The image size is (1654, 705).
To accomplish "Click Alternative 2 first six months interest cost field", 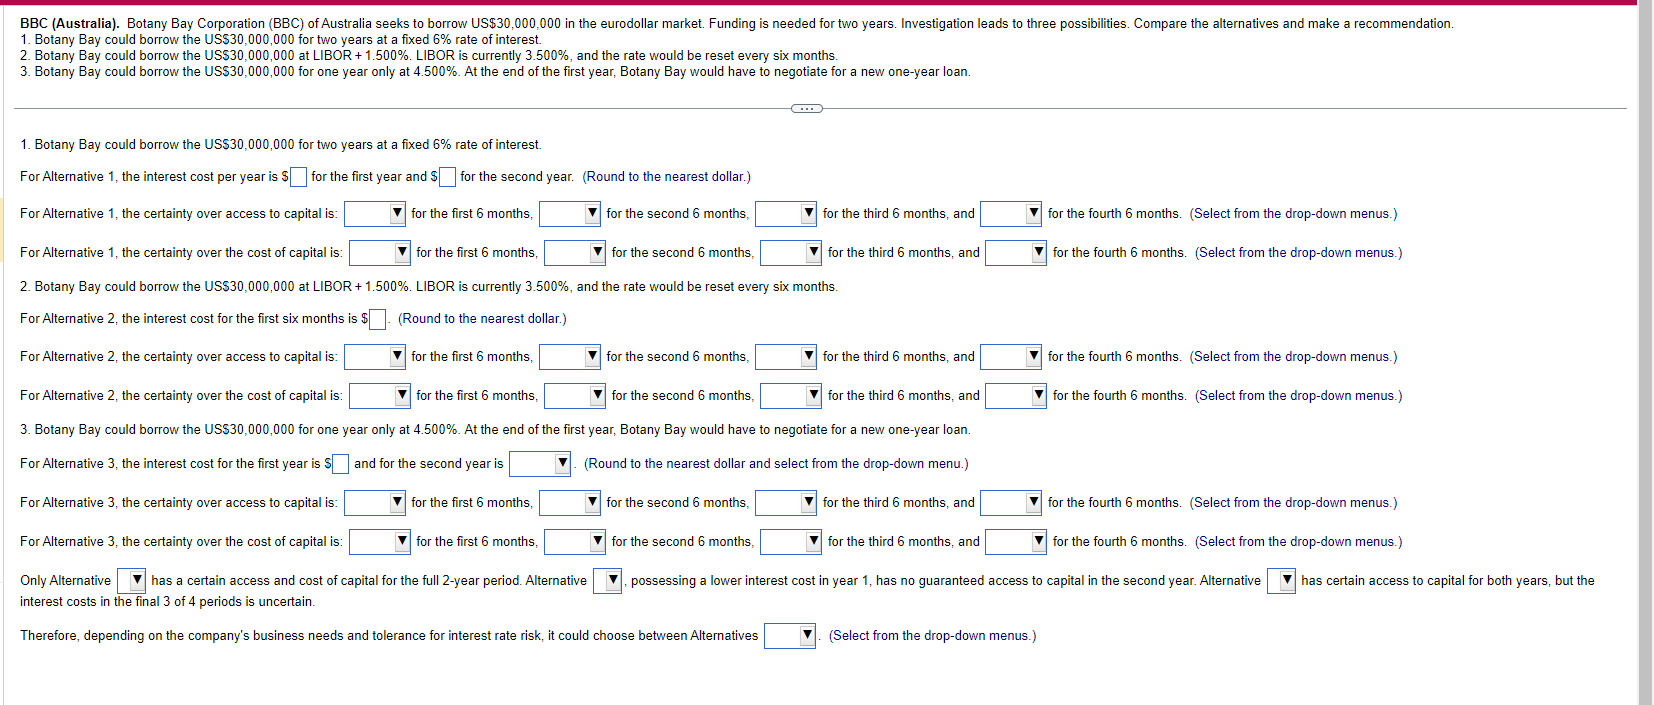I will click(x=377, y=319).
